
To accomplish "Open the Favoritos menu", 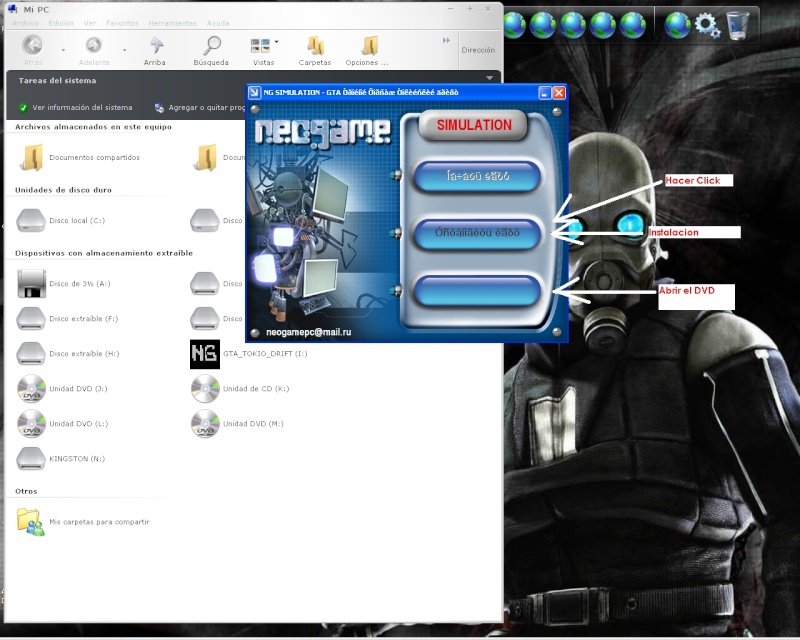I will (122, 23).
